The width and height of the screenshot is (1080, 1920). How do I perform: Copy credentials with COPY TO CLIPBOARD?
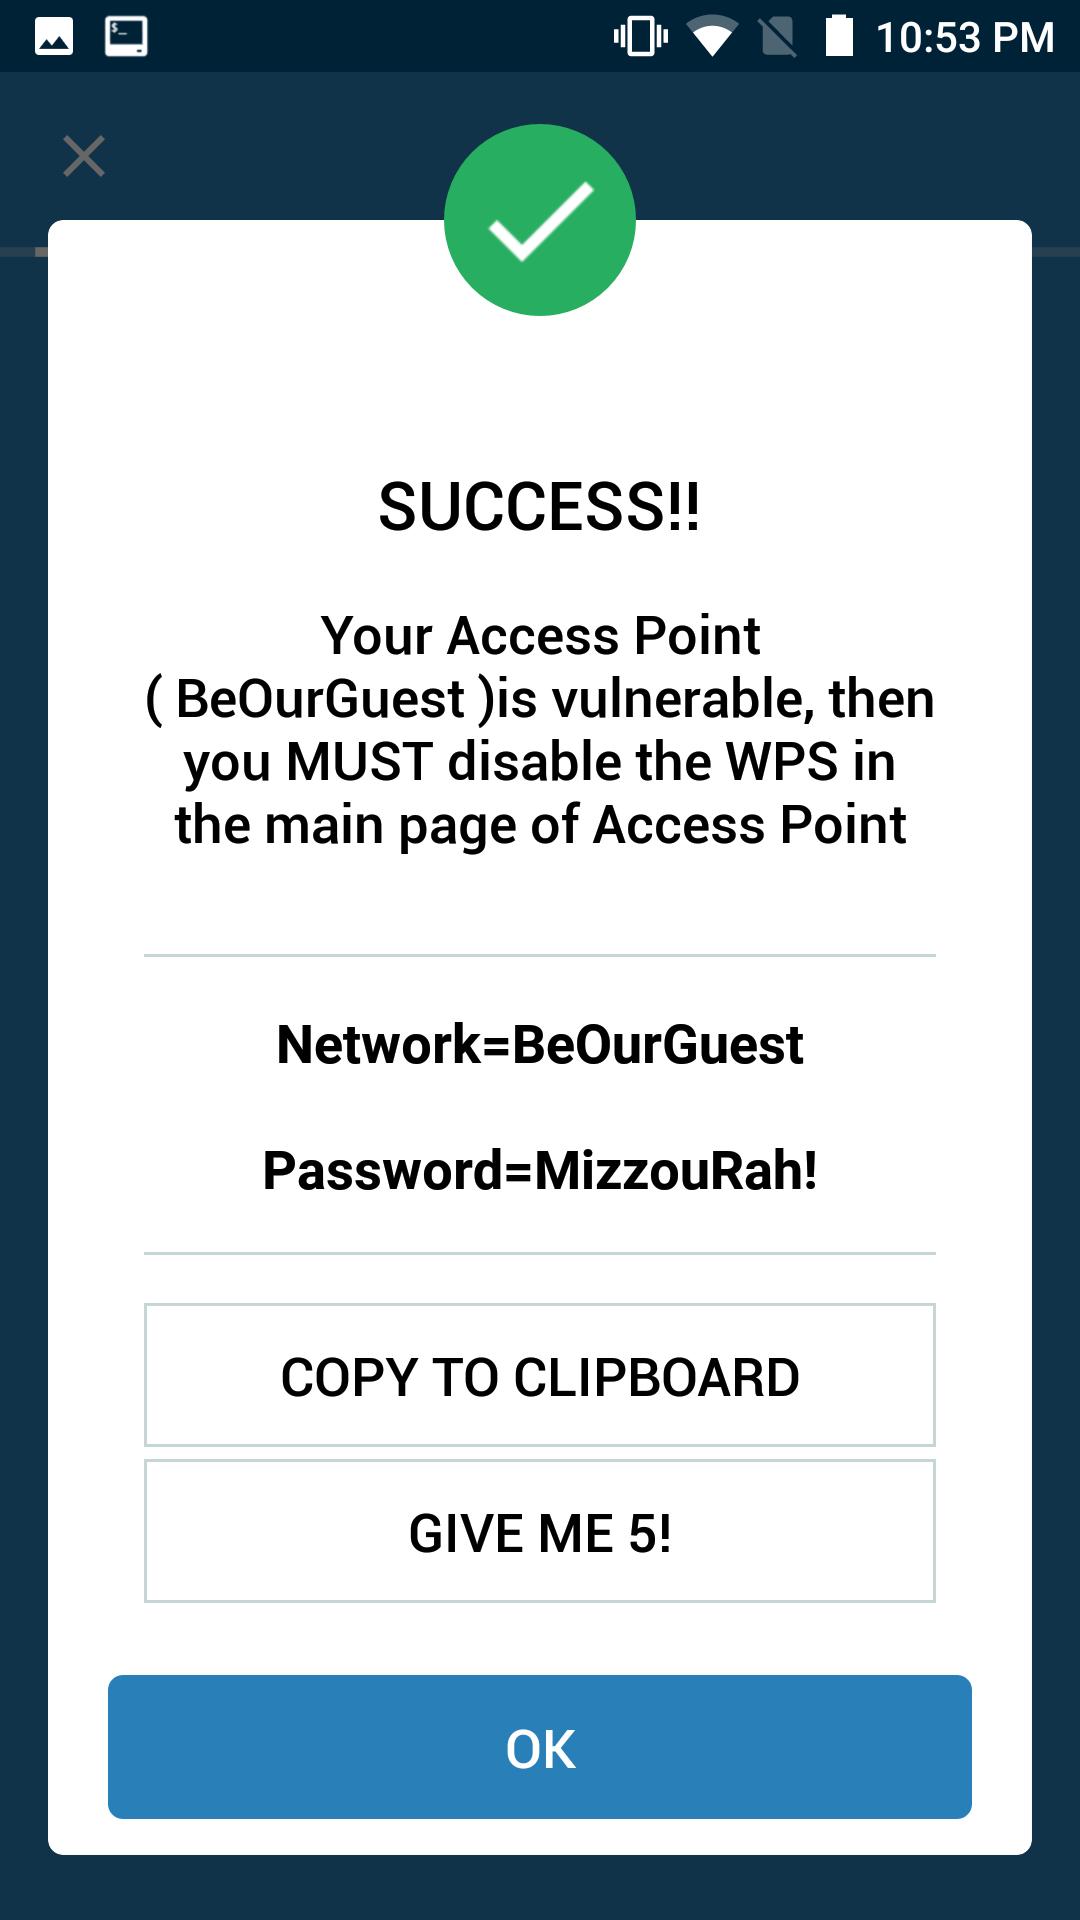pos(540,1375)
